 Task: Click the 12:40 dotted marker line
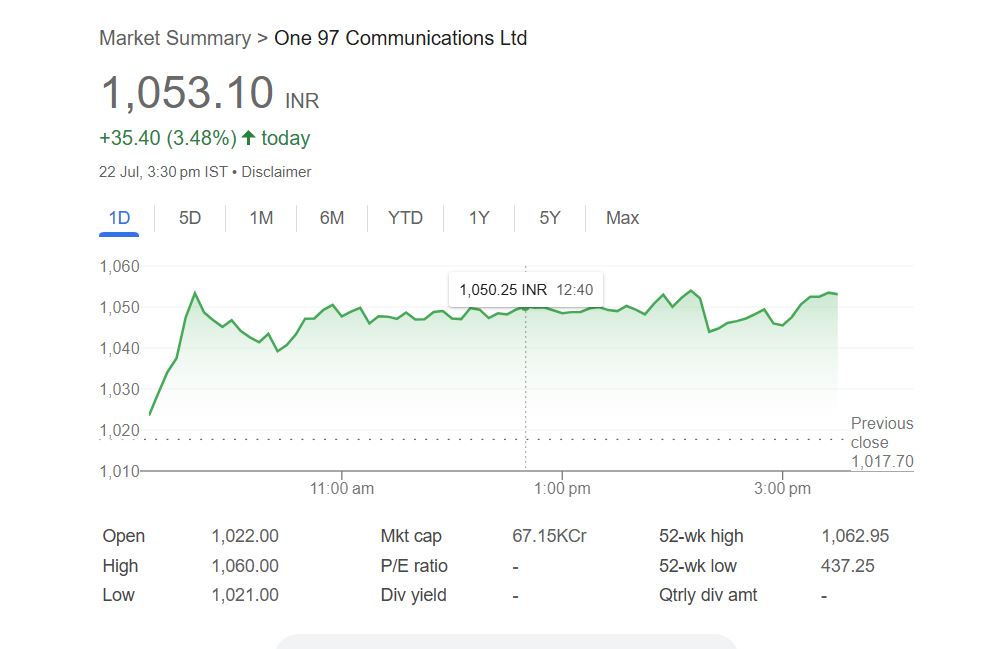[526, 400]
